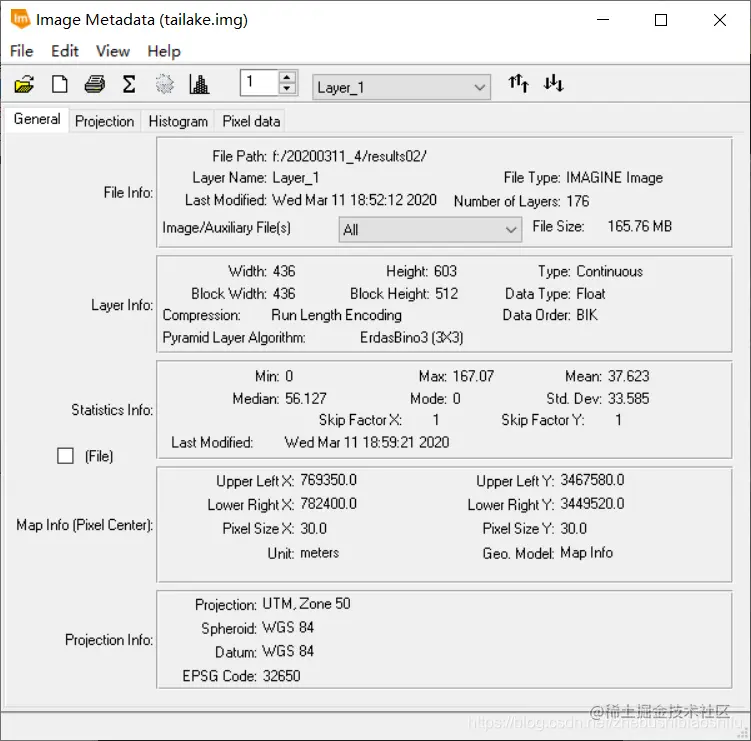Switch to the General tab
751x741 pixels.
pyautogui.click(x=37, y=119)
